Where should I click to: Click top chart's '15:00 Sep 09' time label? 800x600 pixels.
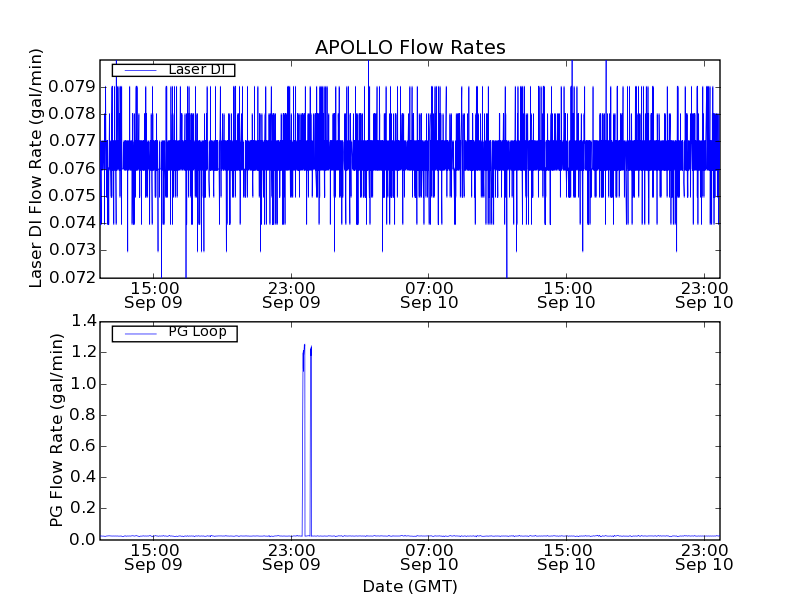(154, 295)
